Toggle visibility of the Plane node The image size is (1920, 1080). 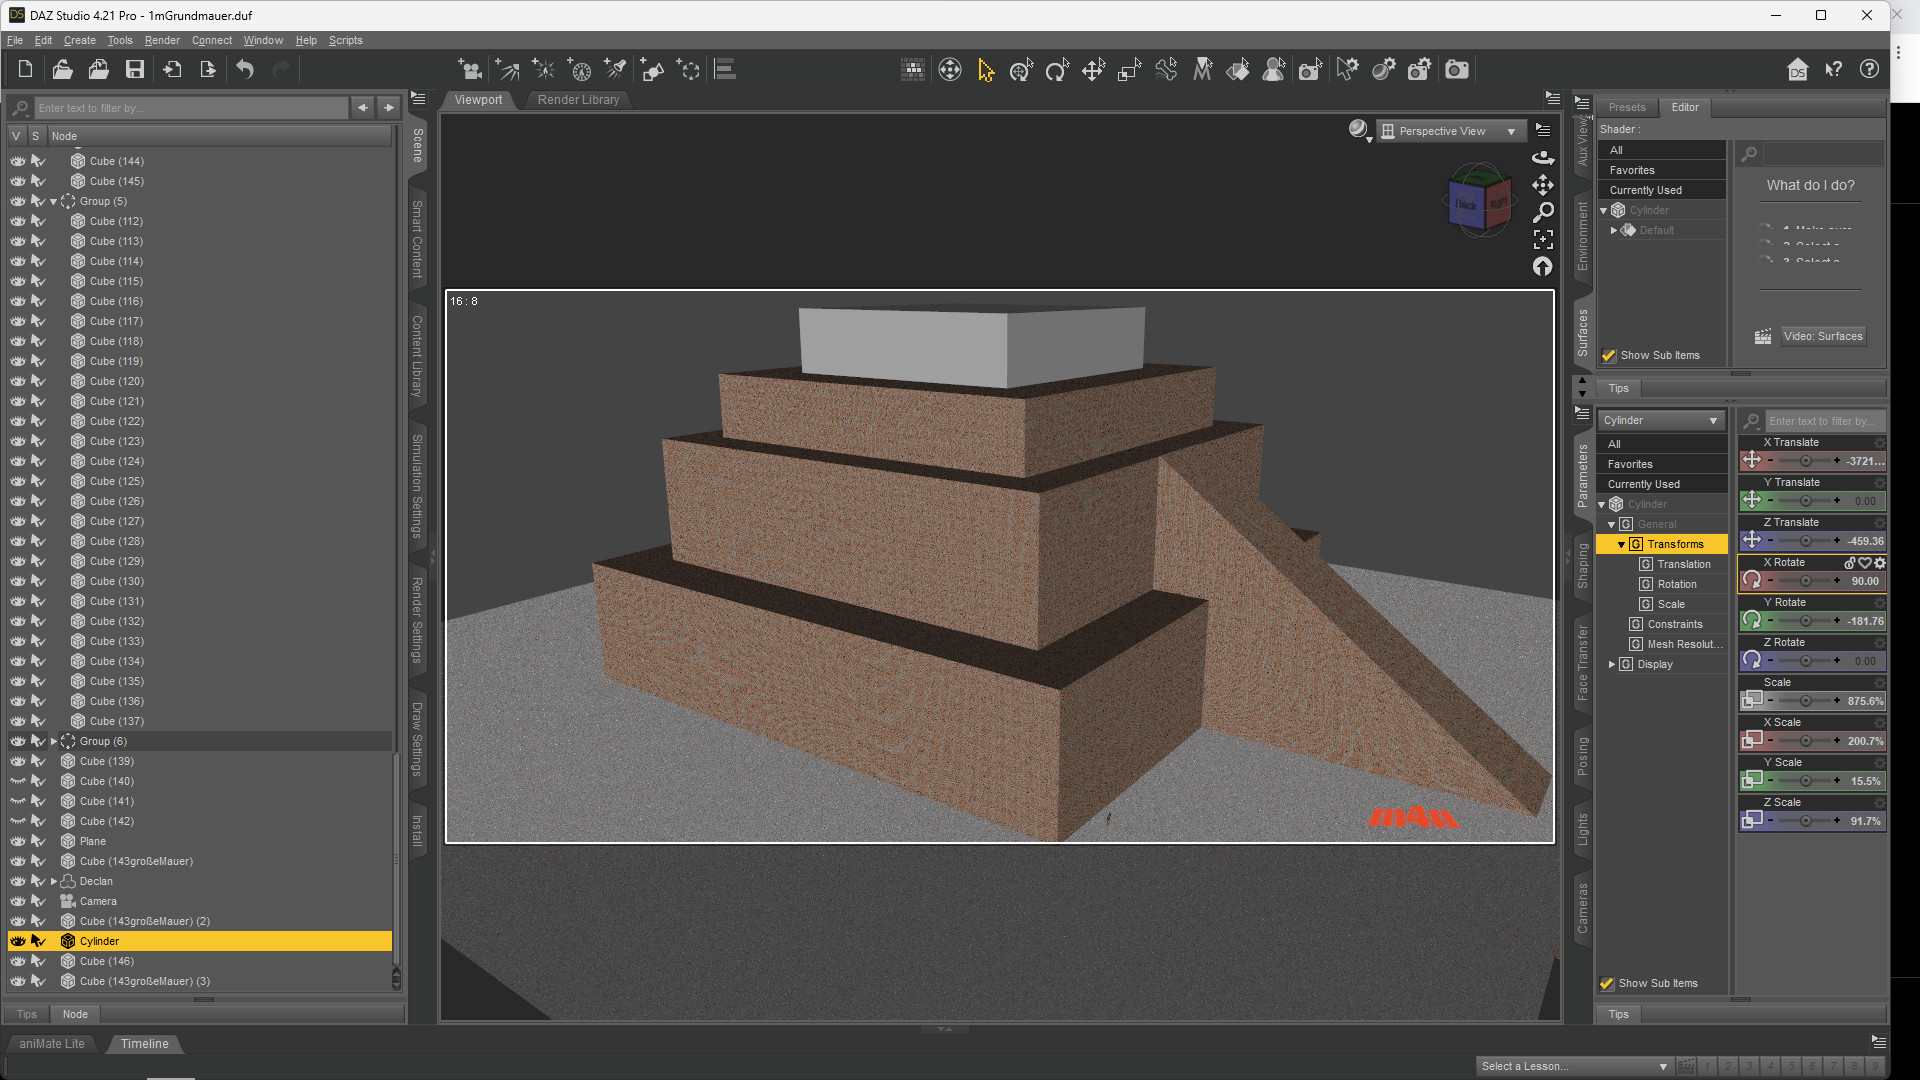(18, 841)
